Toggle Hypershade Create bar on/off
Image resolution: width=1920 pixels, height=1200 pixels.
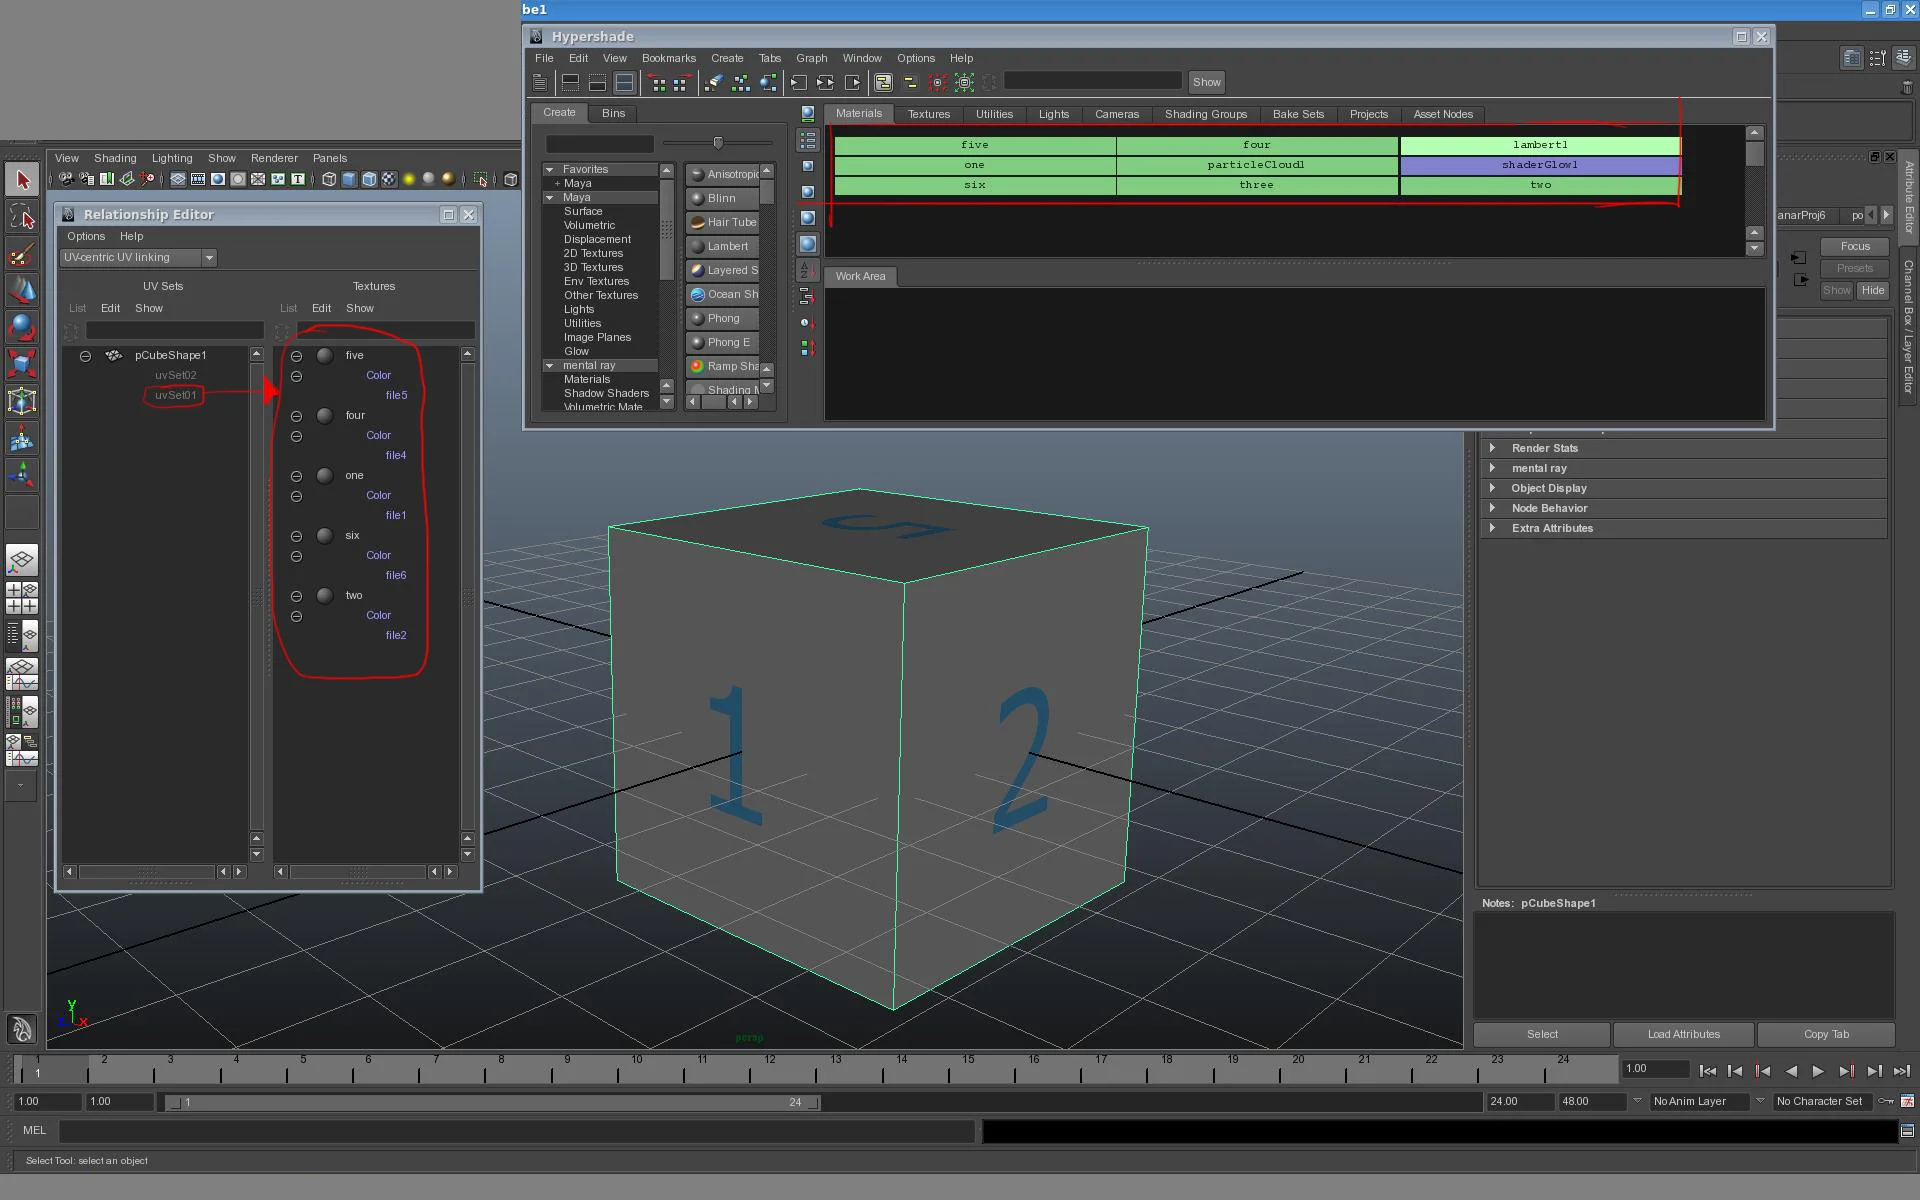(540, 82)
